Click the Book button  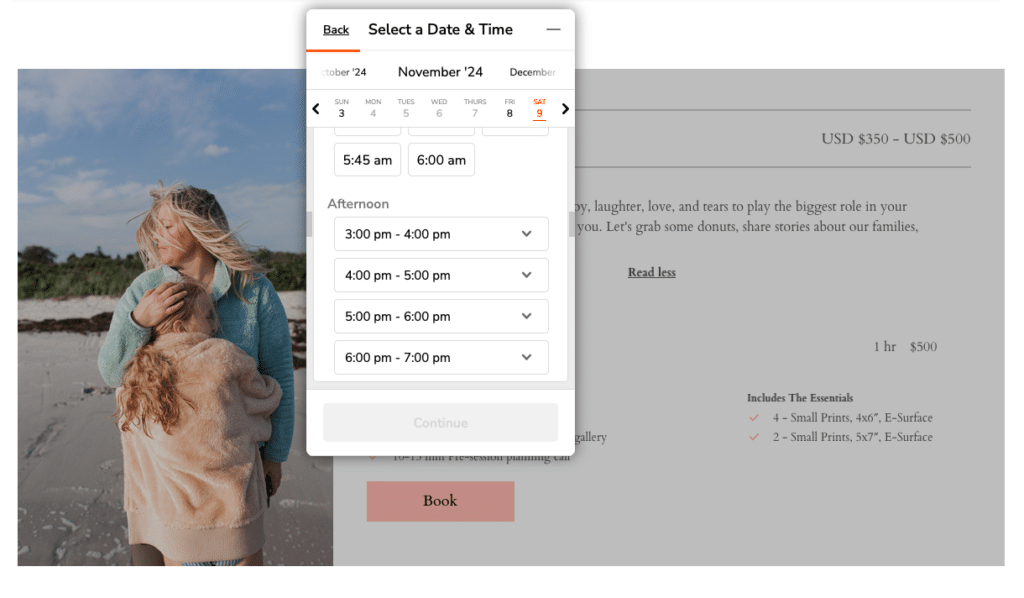pyautogui.click(x=440, y=501)
